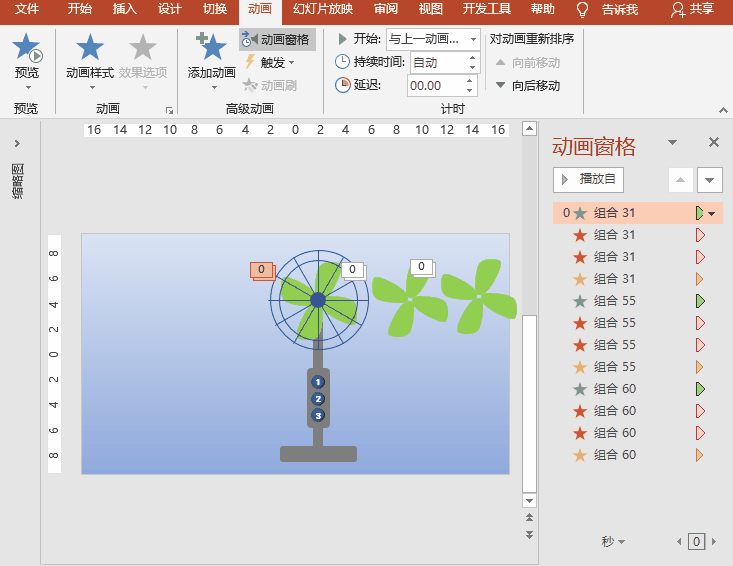Click animation tag 0 beside the fan cage
Viewport: 733px width, 566px height.
tap(353, 270)
